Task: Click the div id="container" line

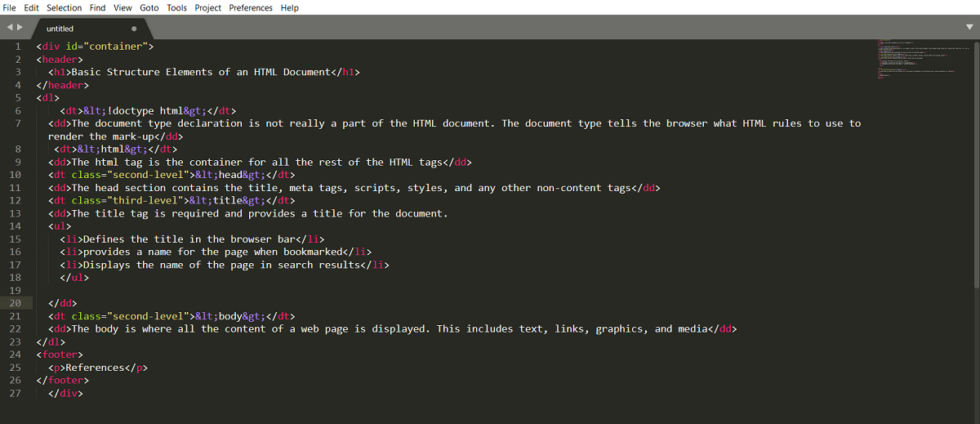Action: click(x=94, y=46)
